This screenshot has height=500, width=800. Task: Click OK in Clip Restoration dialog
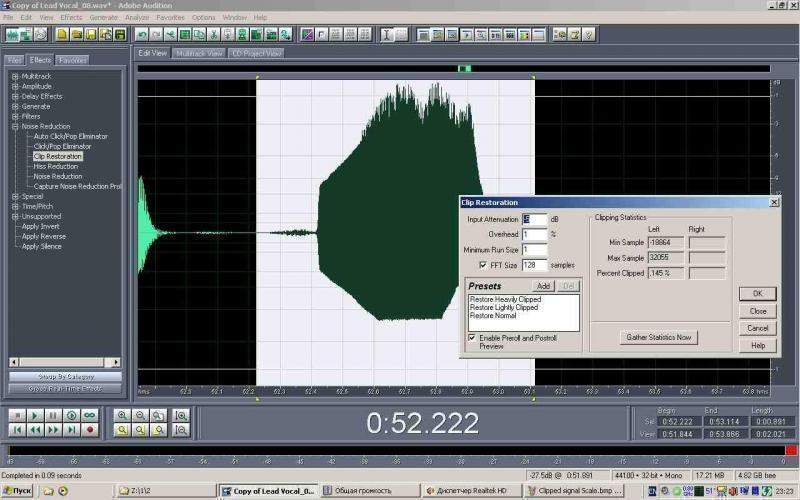tap(757, 294)
